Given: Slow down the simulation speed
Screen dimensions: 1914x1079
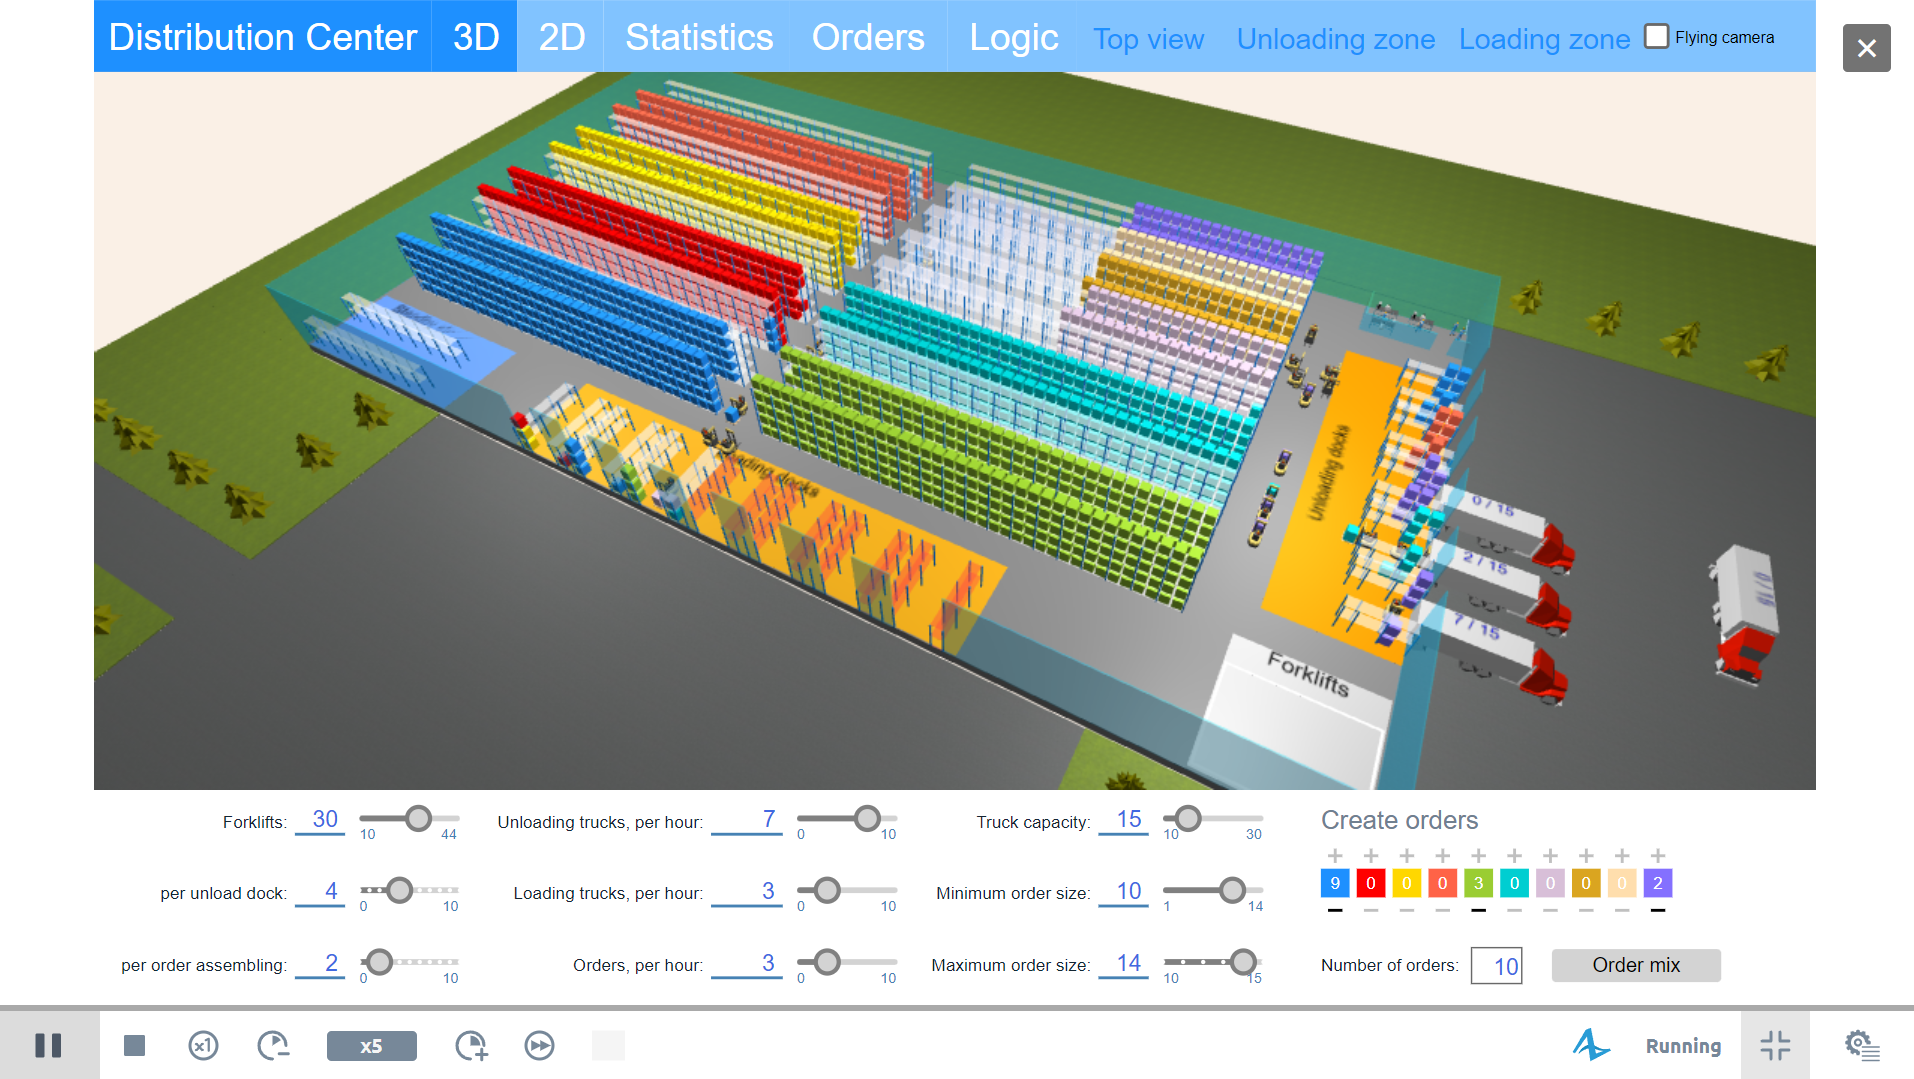Looking at the screenshot, I should (x=273, y=1045).
